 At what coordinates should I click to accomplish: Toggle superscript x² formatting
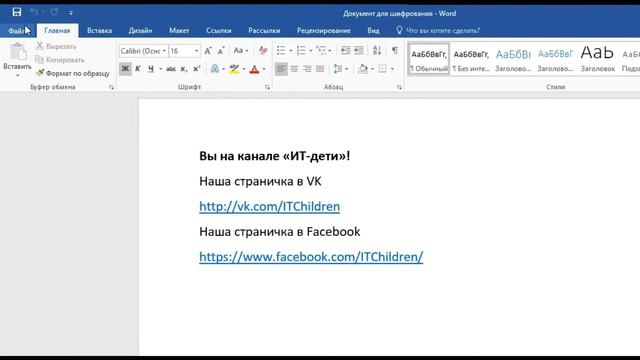[197, 69]
